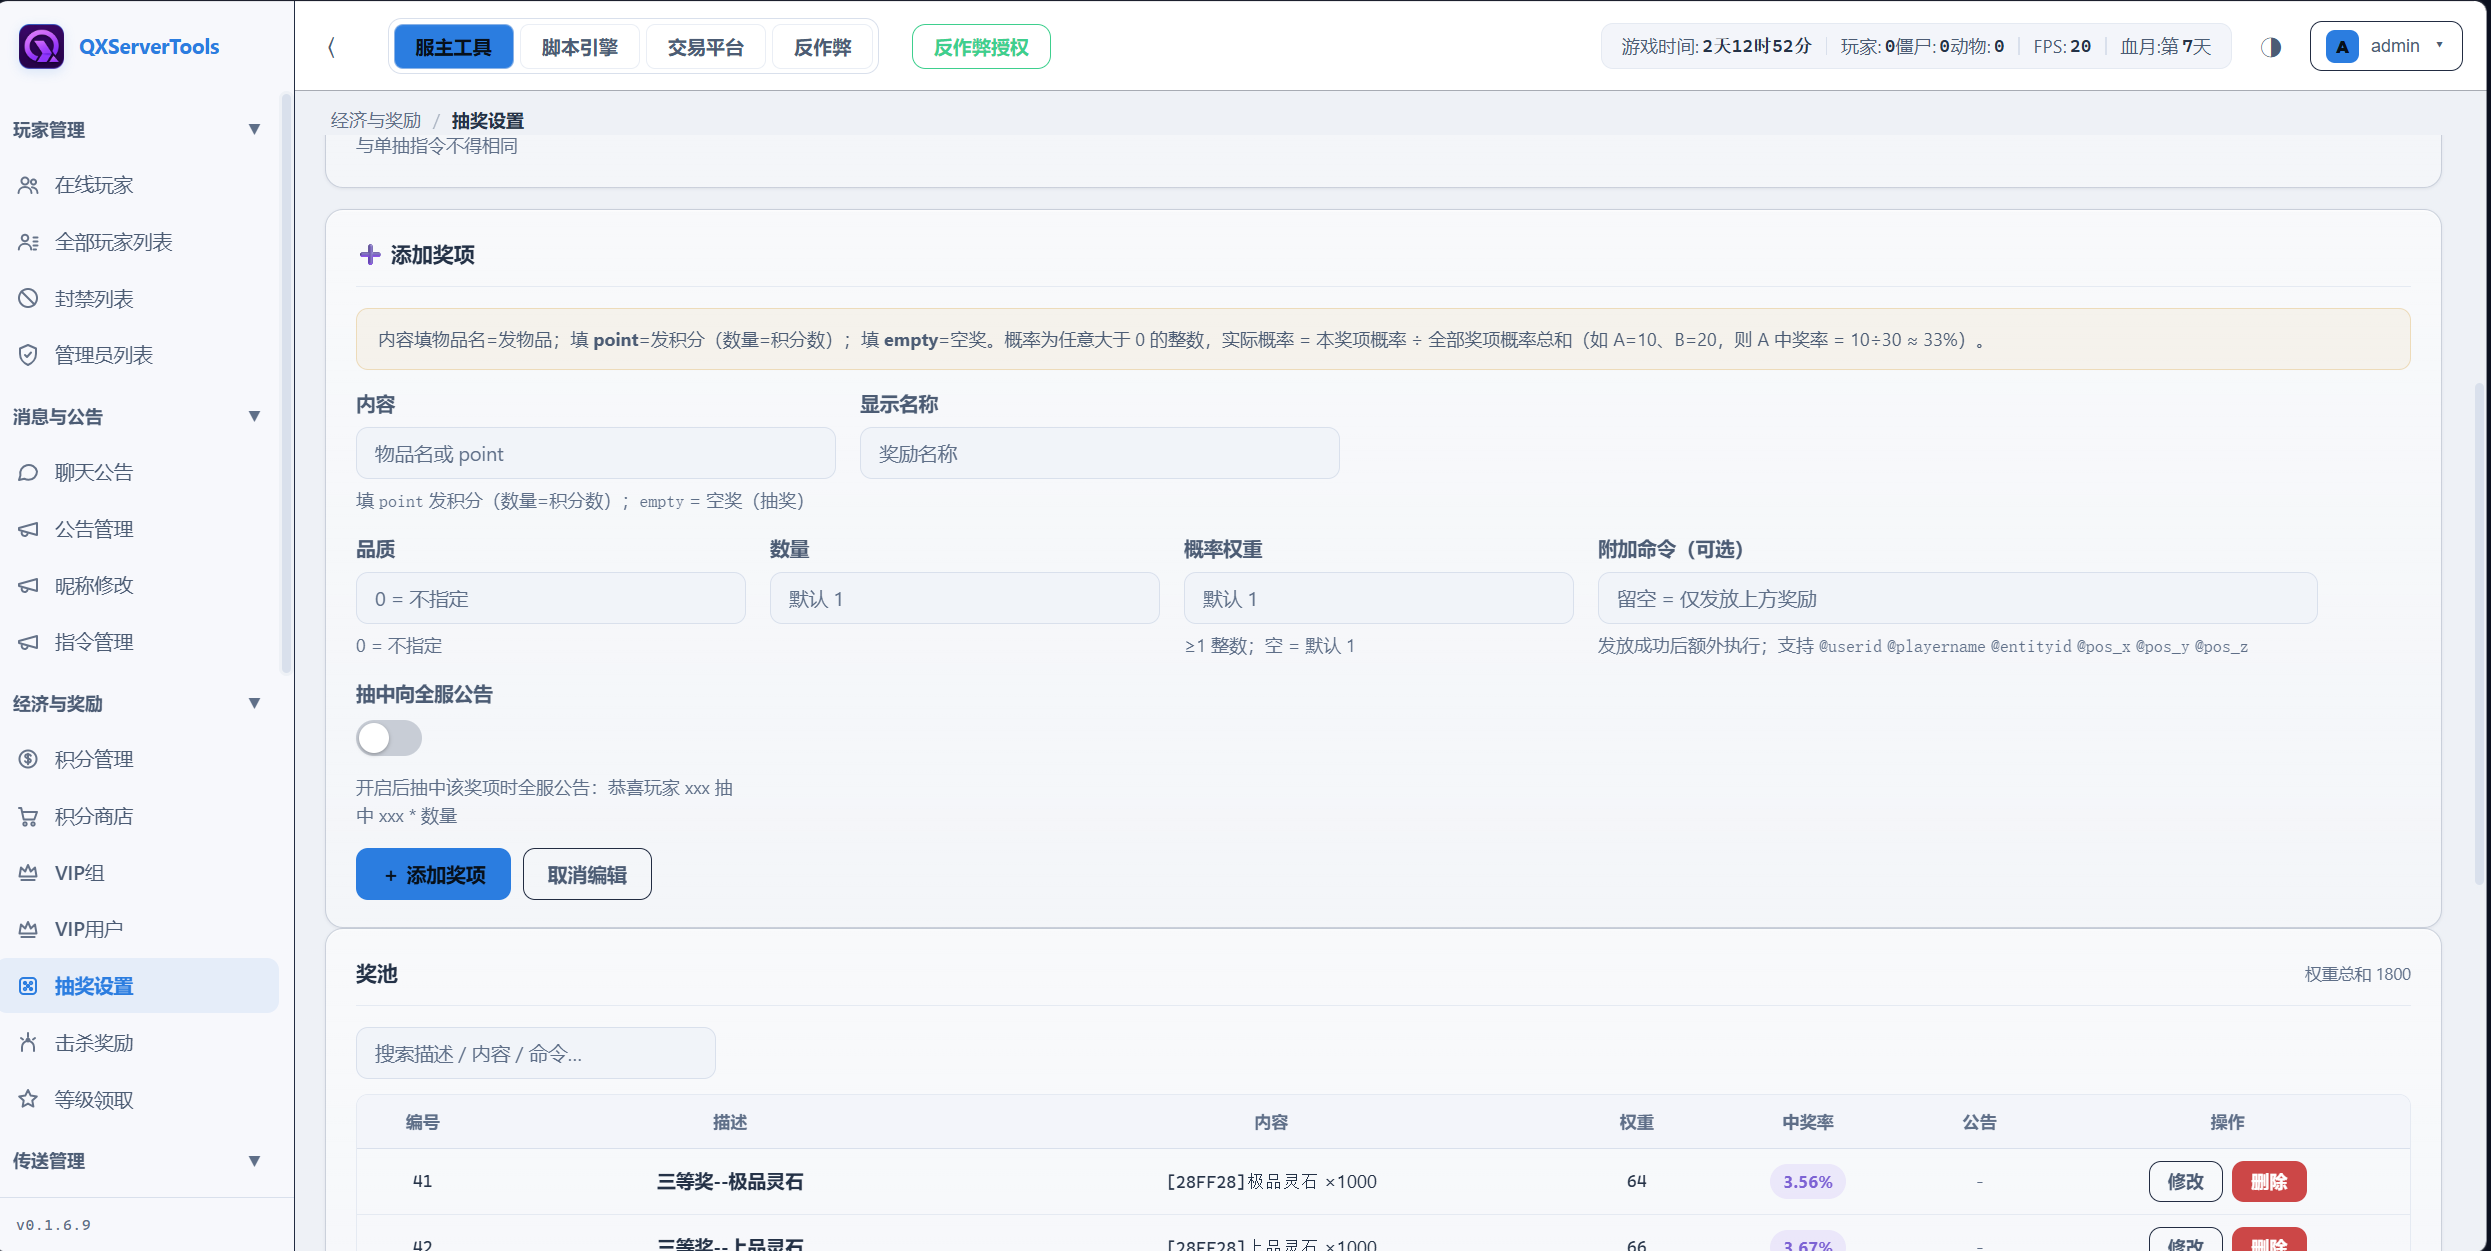Image resolution: width=2491 pixels, height=1251 pixels.
Task: Click the 奖池 search box
Action: (x=536, y=1053)
